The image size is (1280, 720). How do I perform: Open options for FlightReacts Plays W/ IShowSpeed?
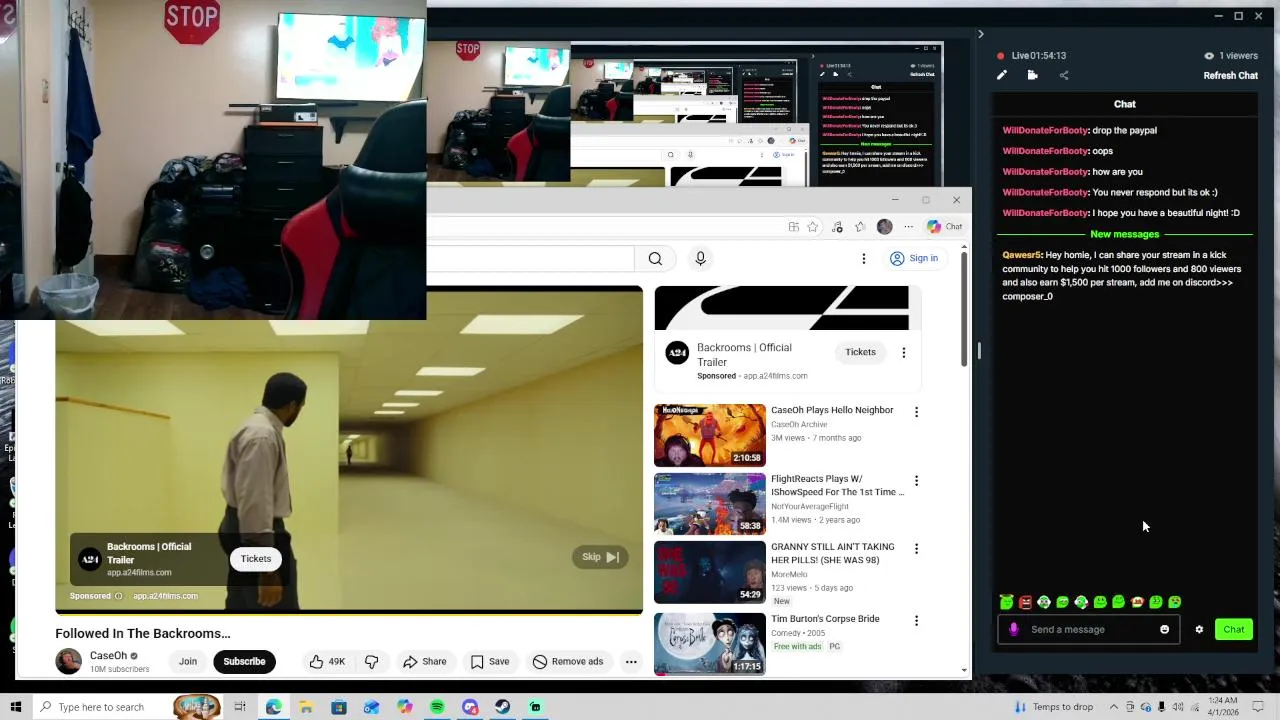coord(916,481)
